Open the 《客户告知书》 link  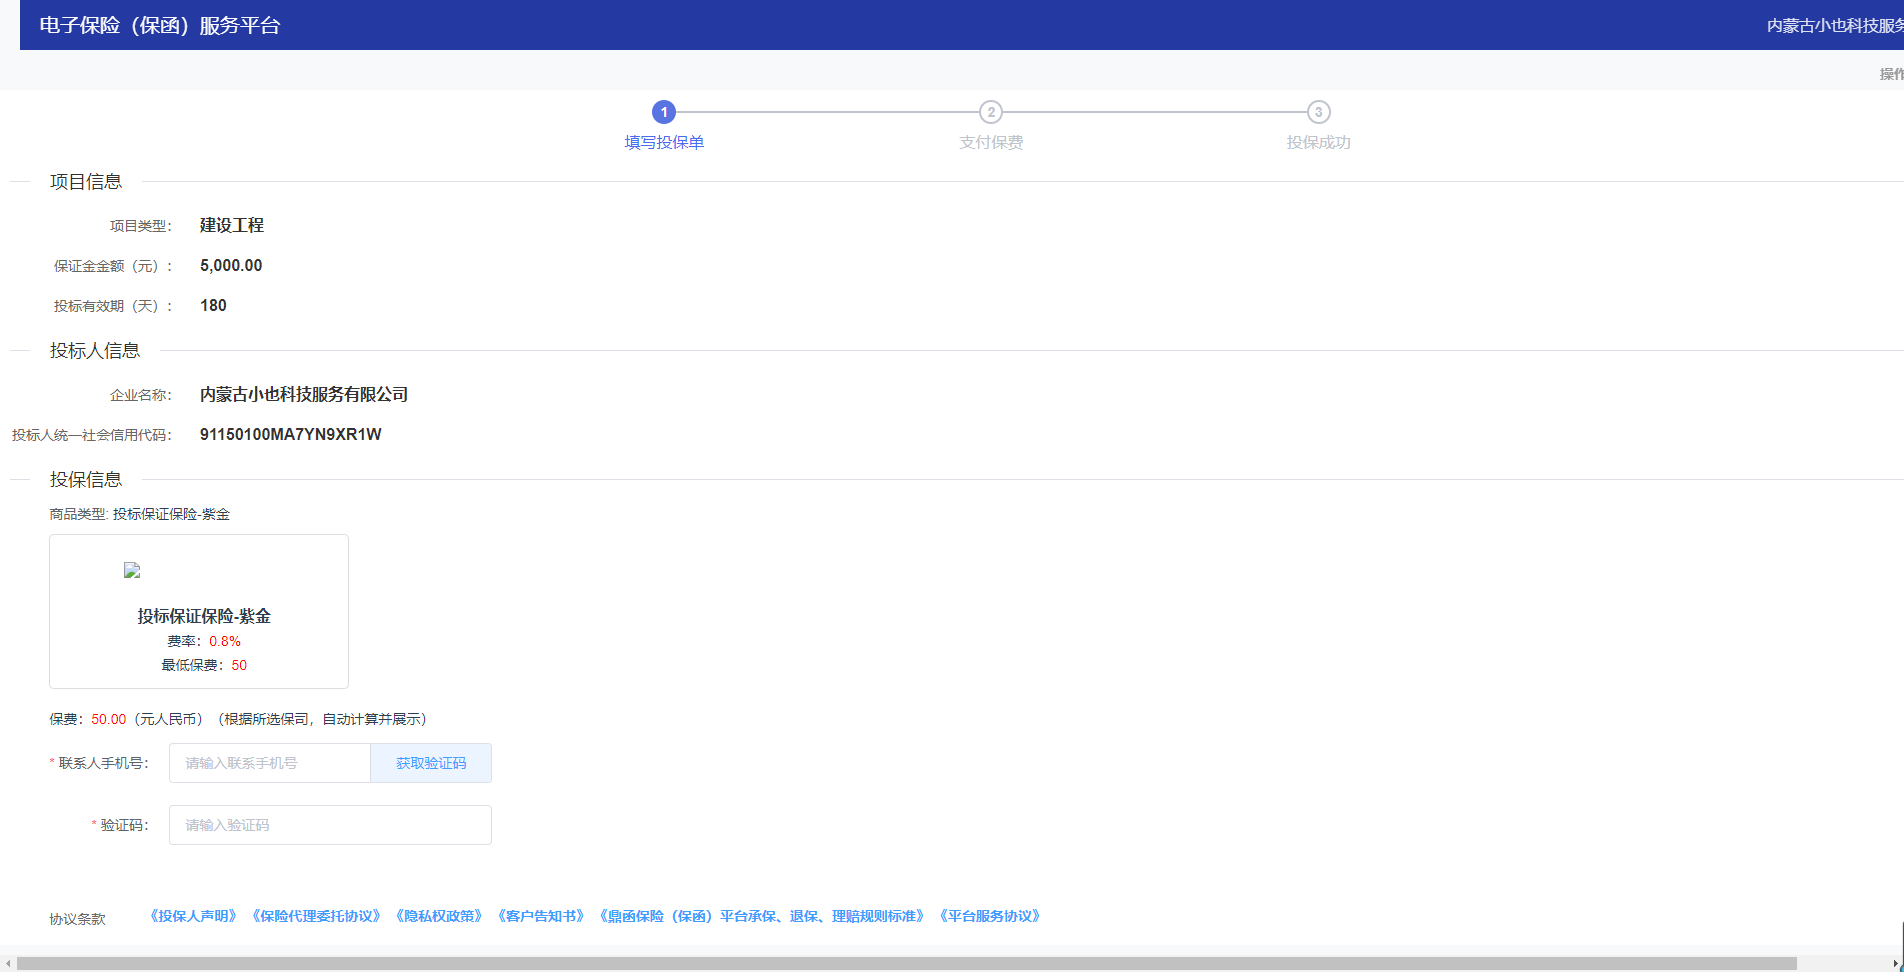(541, 916)
